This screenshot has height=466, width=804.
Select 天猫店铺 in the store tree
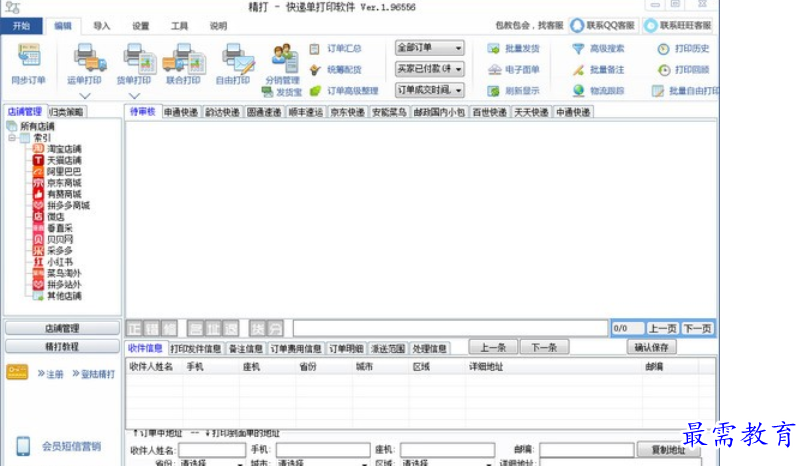click(x=64, y=160)
